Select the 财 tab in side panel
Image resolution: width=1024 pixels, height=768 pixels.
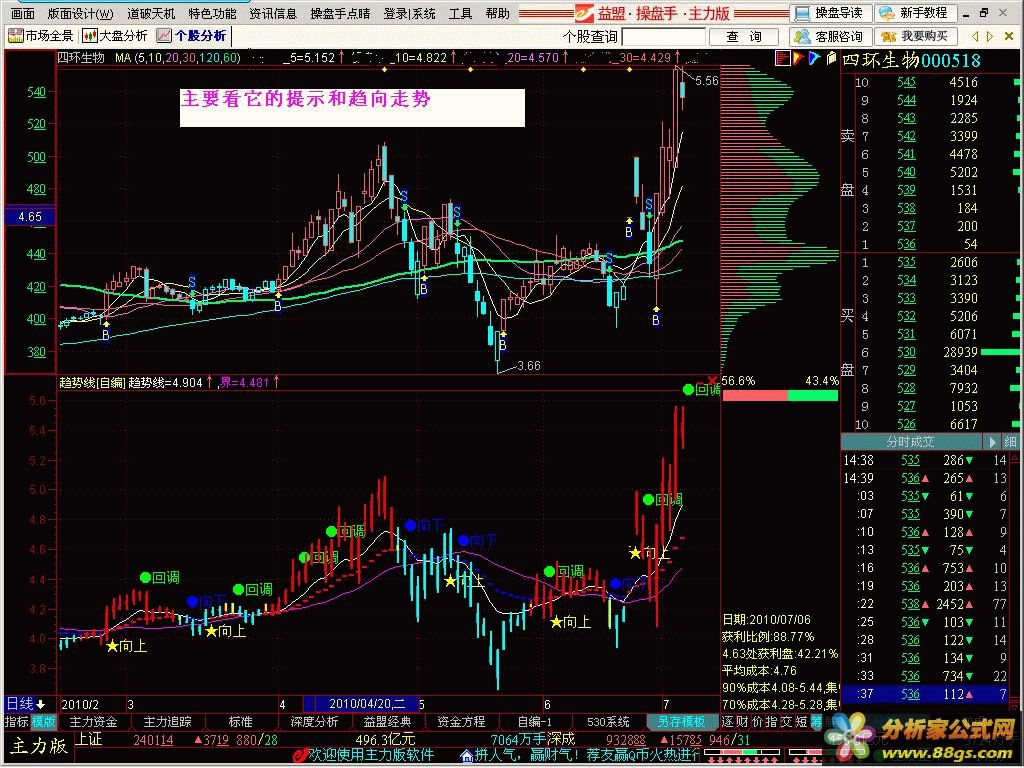pos(743,722)
